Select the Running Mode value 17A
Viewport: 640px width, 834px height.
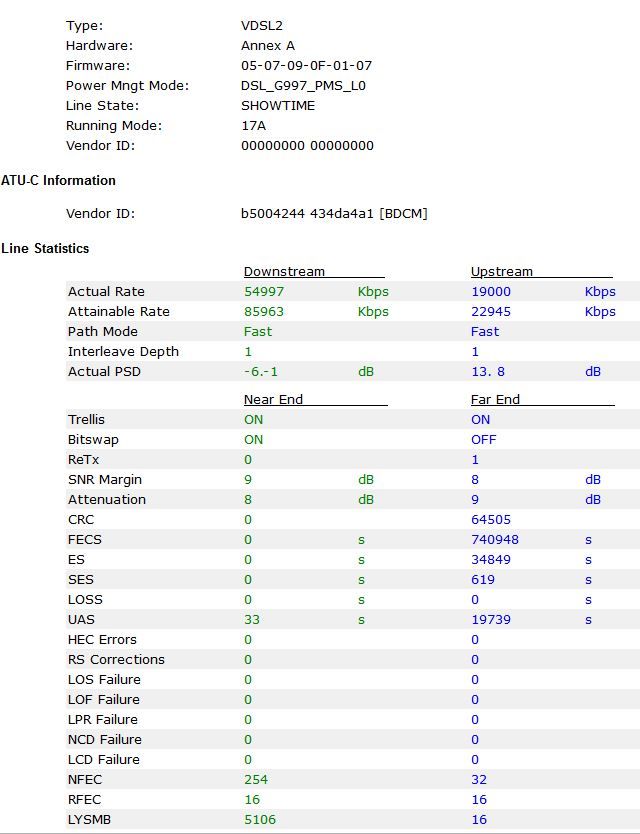(x=254, y=125)
